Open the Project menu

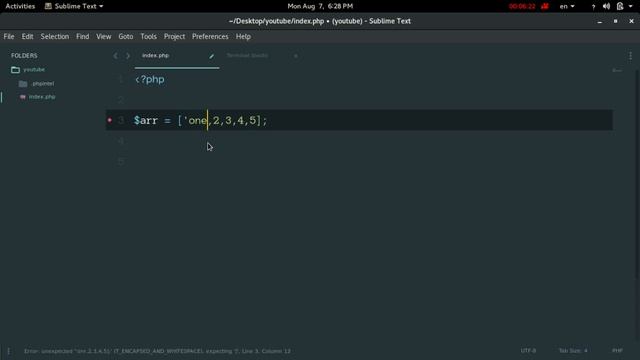[174, 36]
